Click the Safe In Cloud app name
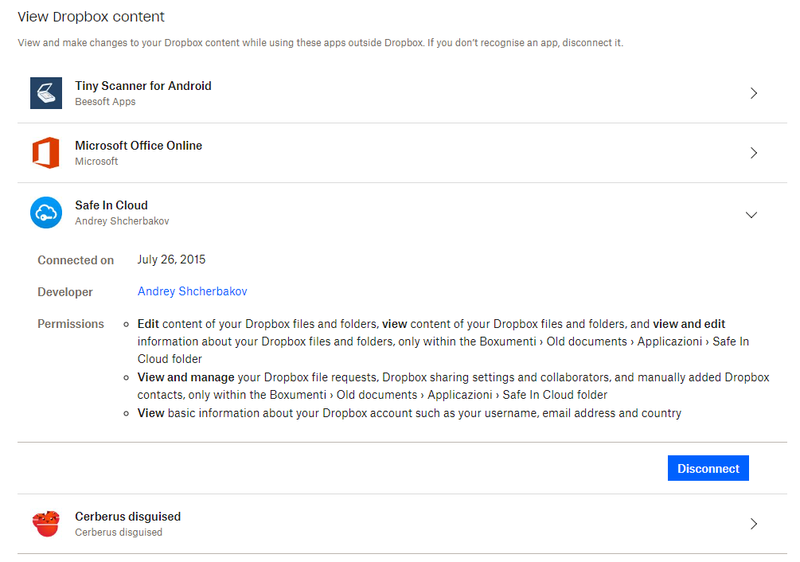Viewport: 800px width, 562px height. (111, 205)
